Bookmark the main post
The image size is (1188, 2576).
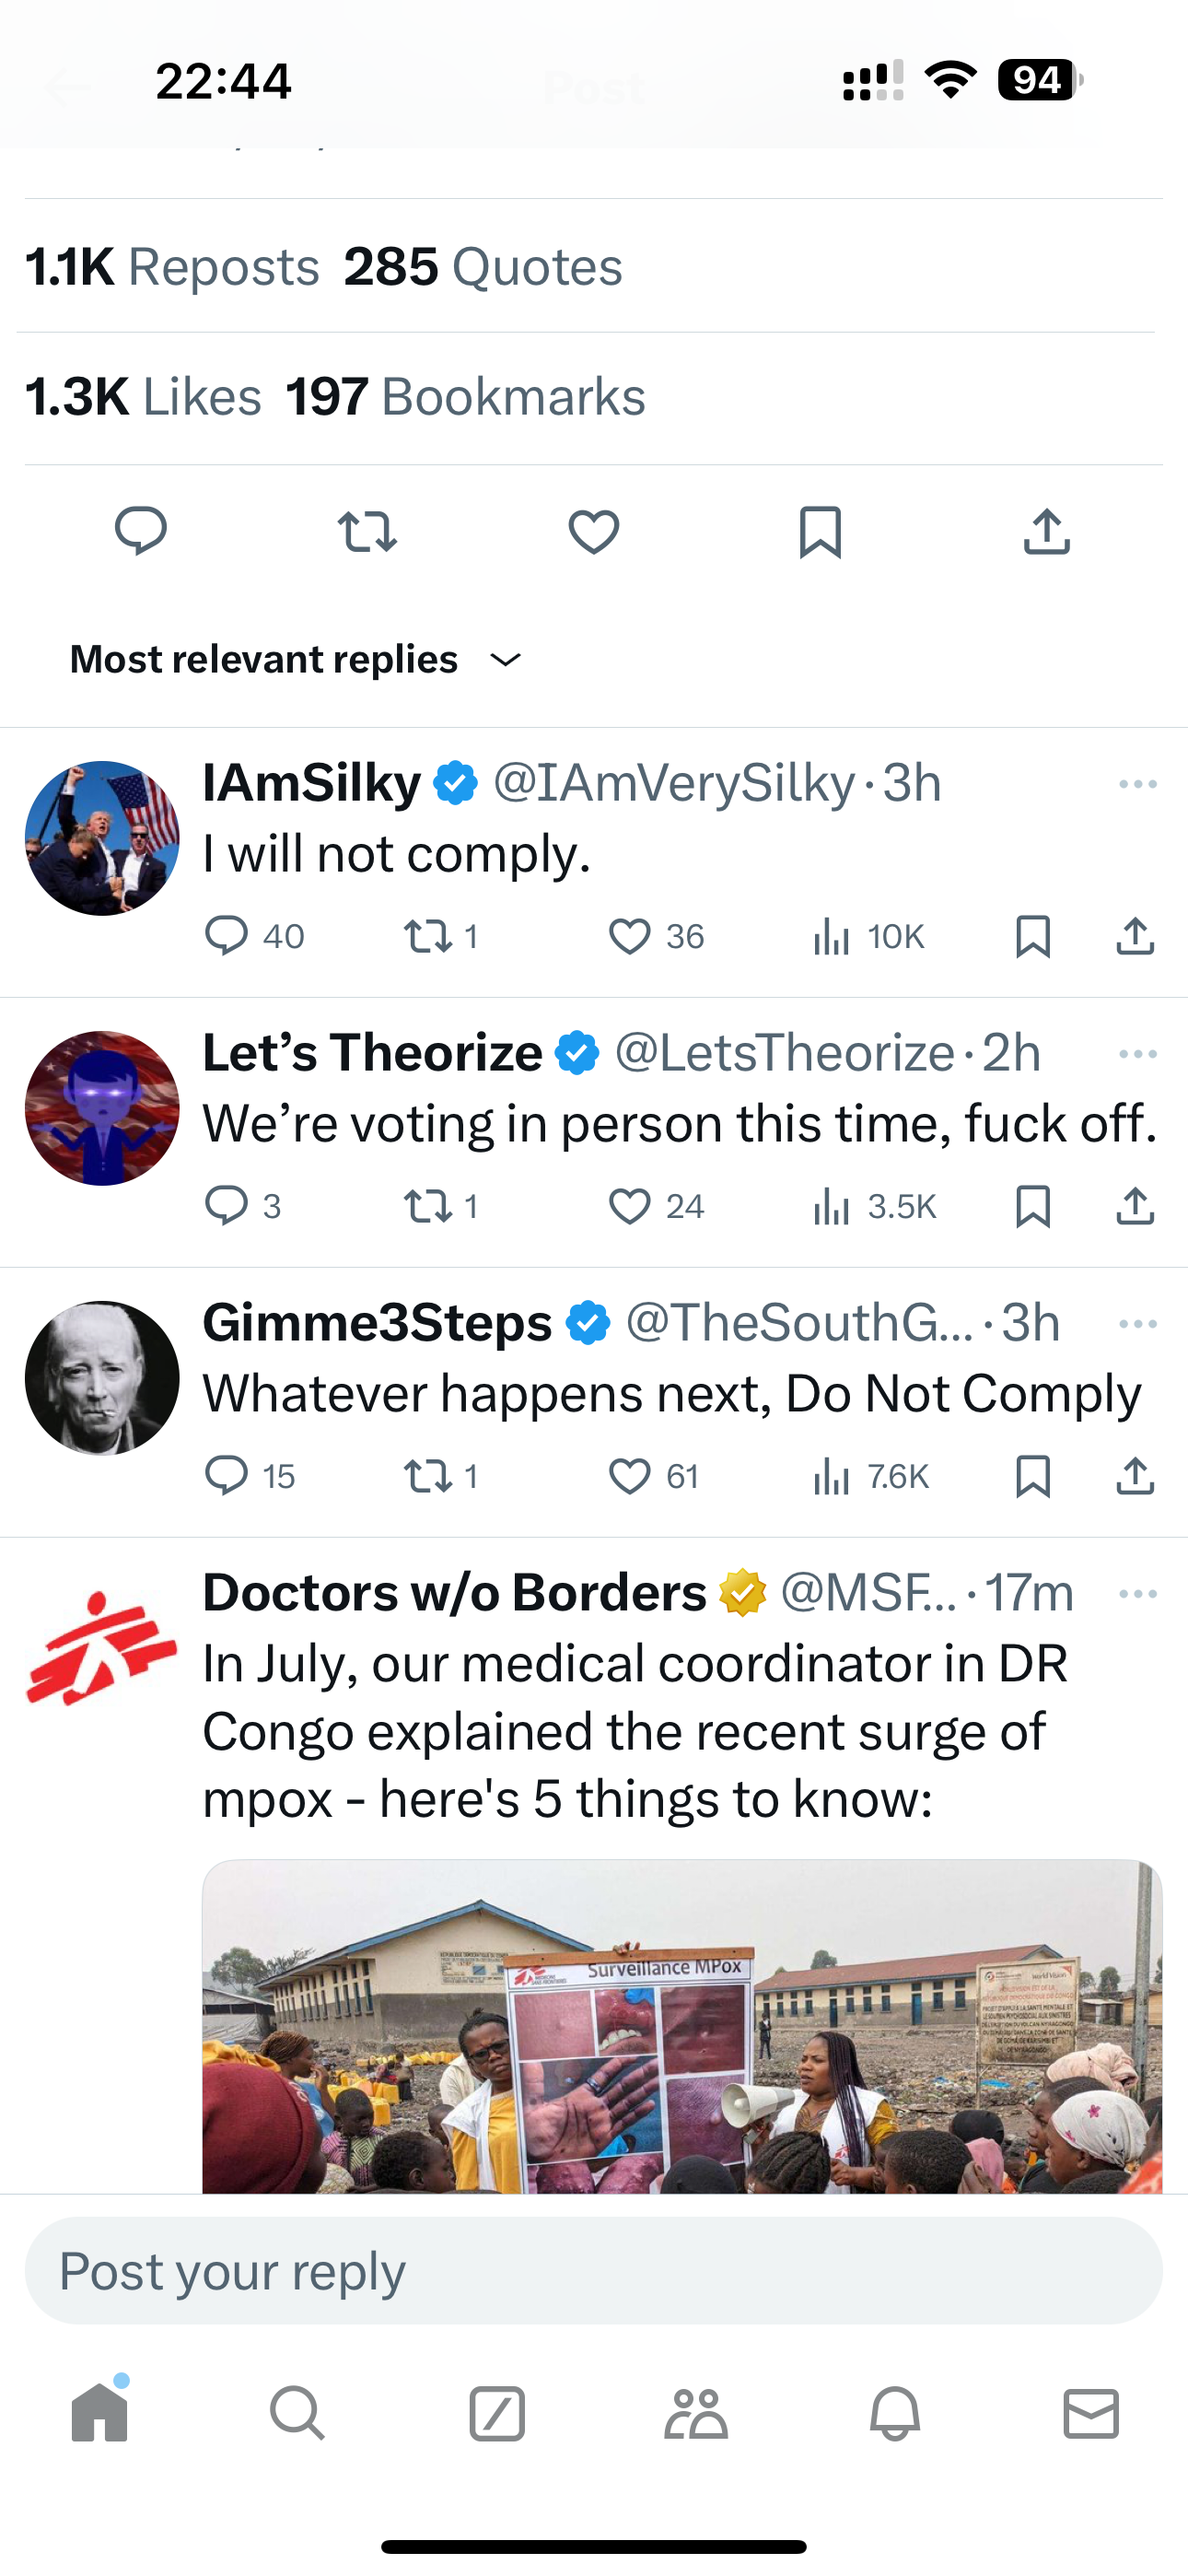coord(820,531)
